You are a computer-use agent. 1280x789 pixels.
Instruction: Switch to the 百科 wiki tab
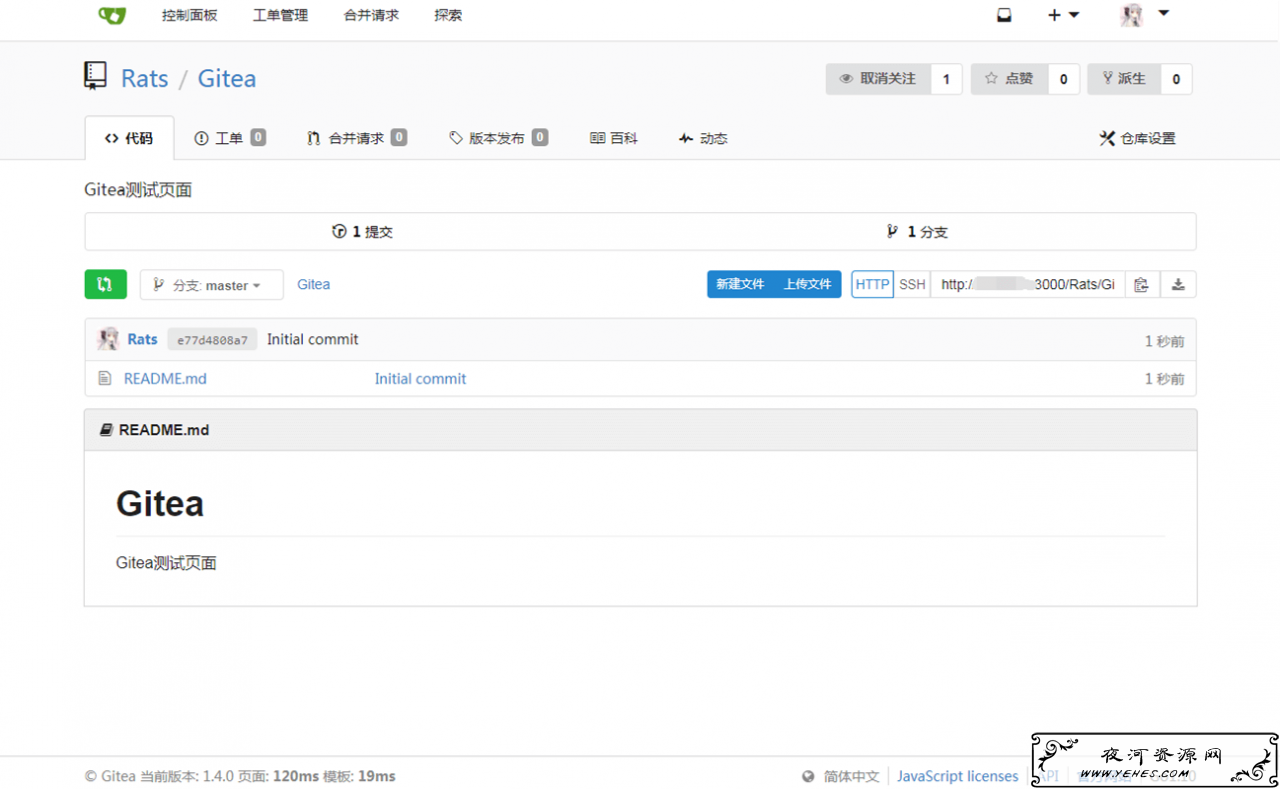click(613, 138)
